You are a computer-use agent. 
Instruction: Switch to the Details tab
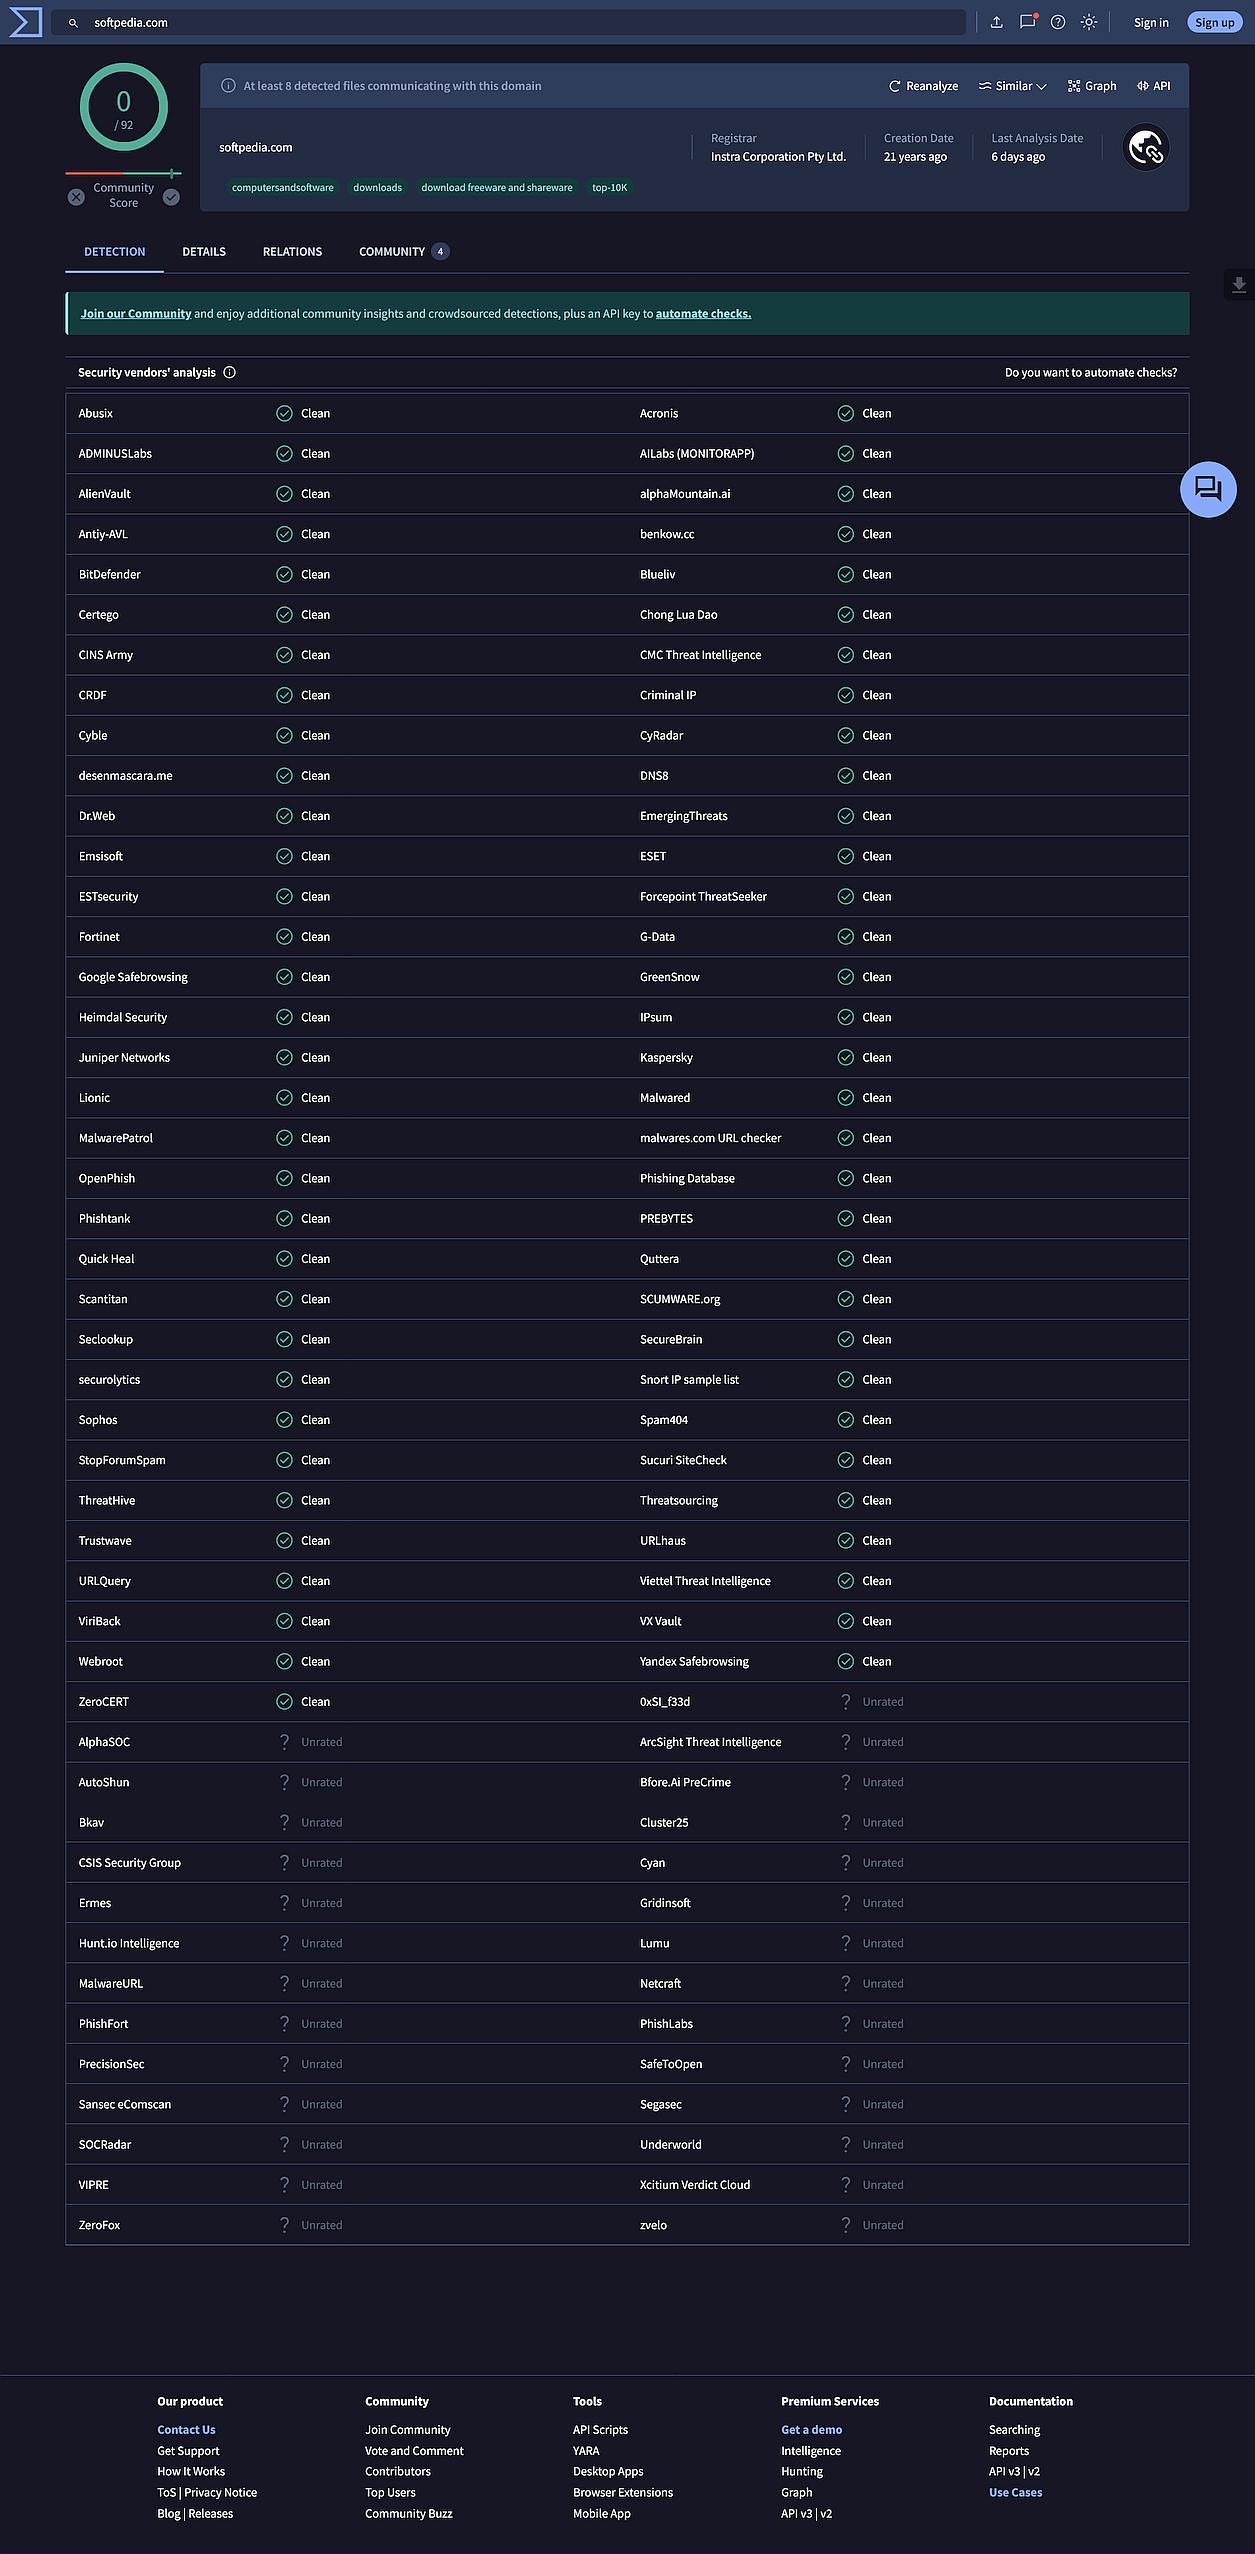[x=204, y=252]
